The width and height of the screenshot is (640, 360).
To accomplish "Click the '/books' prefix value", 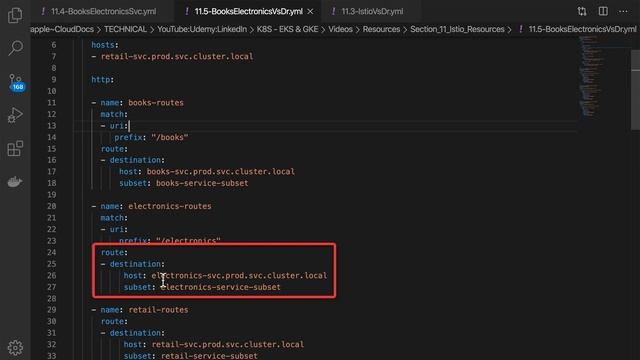I will point(170,138).
